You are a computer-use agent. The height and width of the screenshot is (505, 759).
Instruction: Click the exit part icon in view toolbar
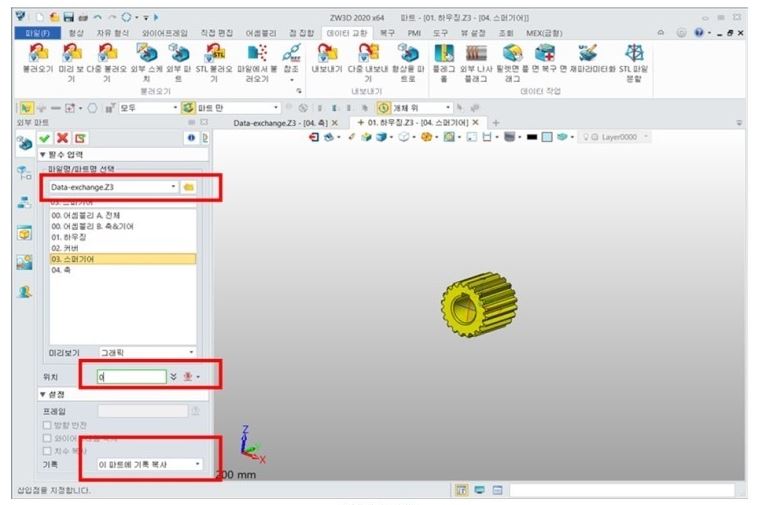click(x=314, y=137)
